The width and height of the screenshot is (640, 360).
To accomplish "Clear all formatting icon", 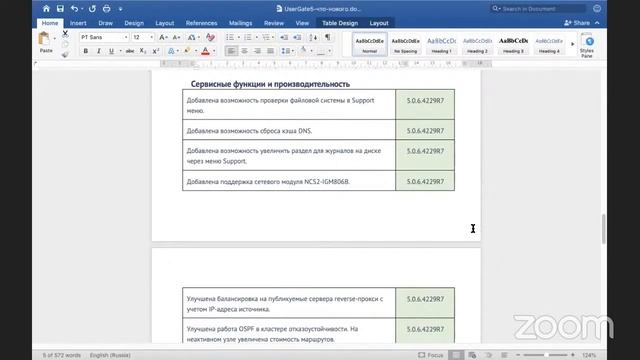I will 210,38.
